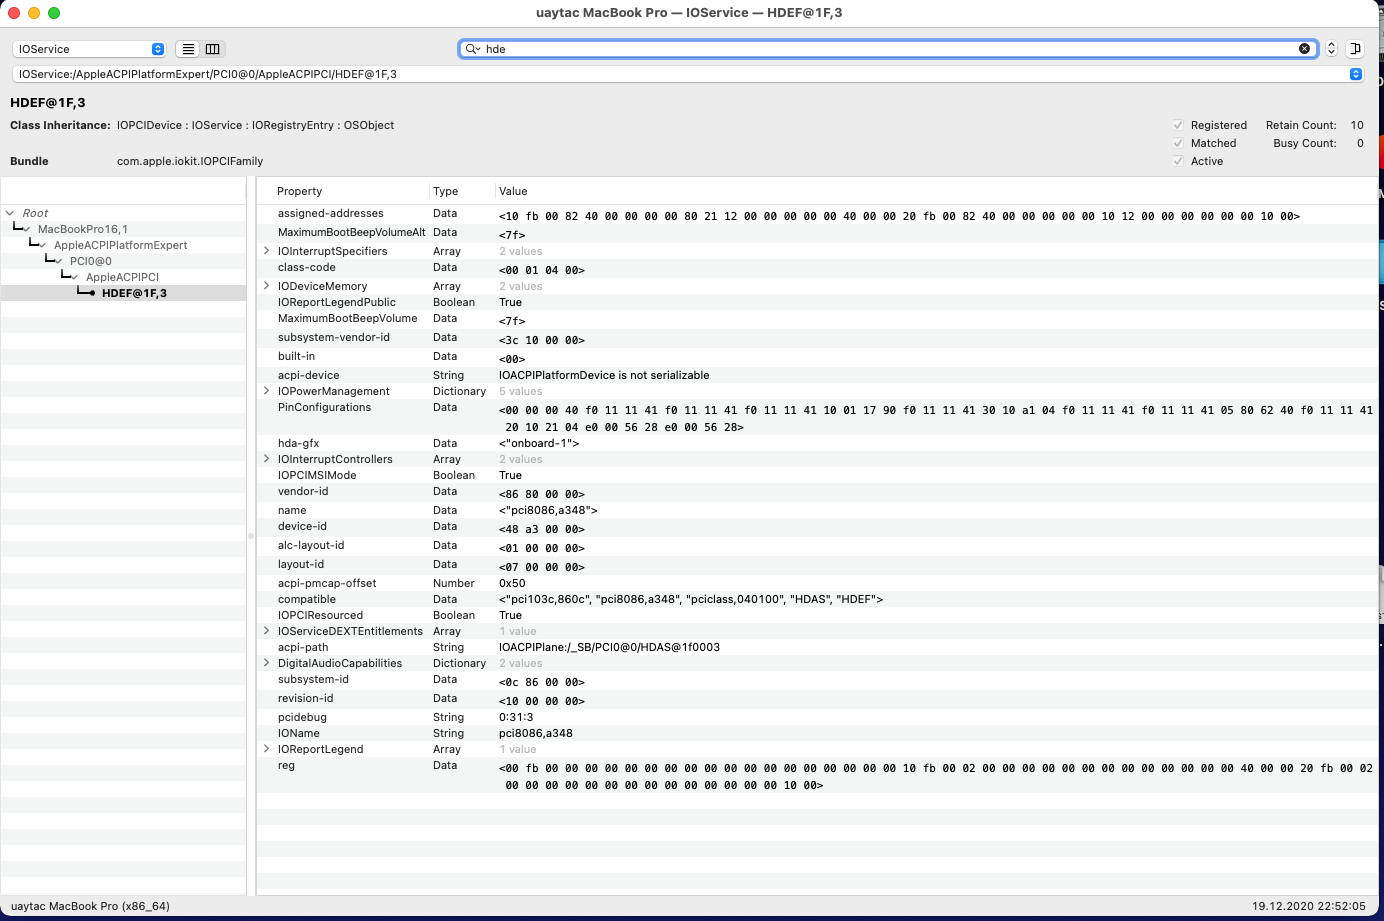
Task: Expand the DigitalAudioCapabilities dictionary row
Action: click(266, 663)
